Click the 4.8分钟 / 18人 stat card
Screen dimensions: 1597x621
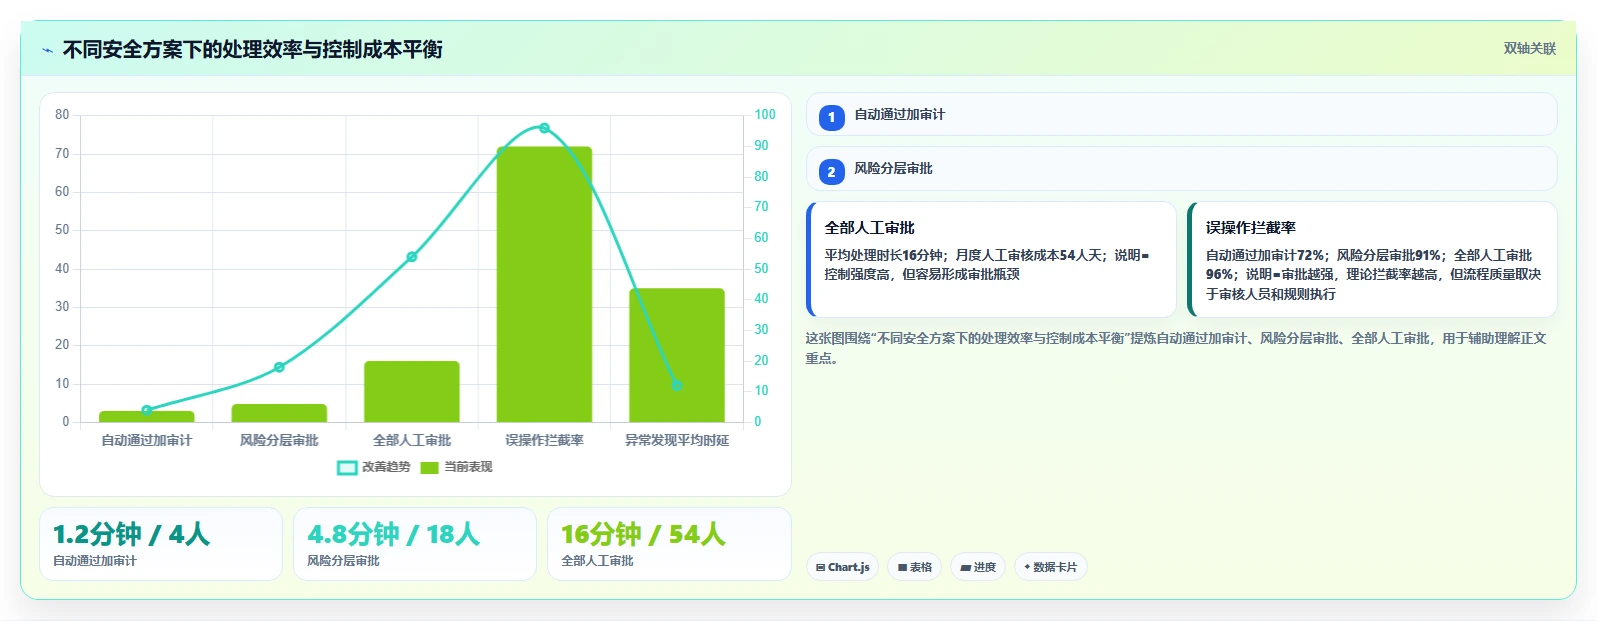point(415,544)
